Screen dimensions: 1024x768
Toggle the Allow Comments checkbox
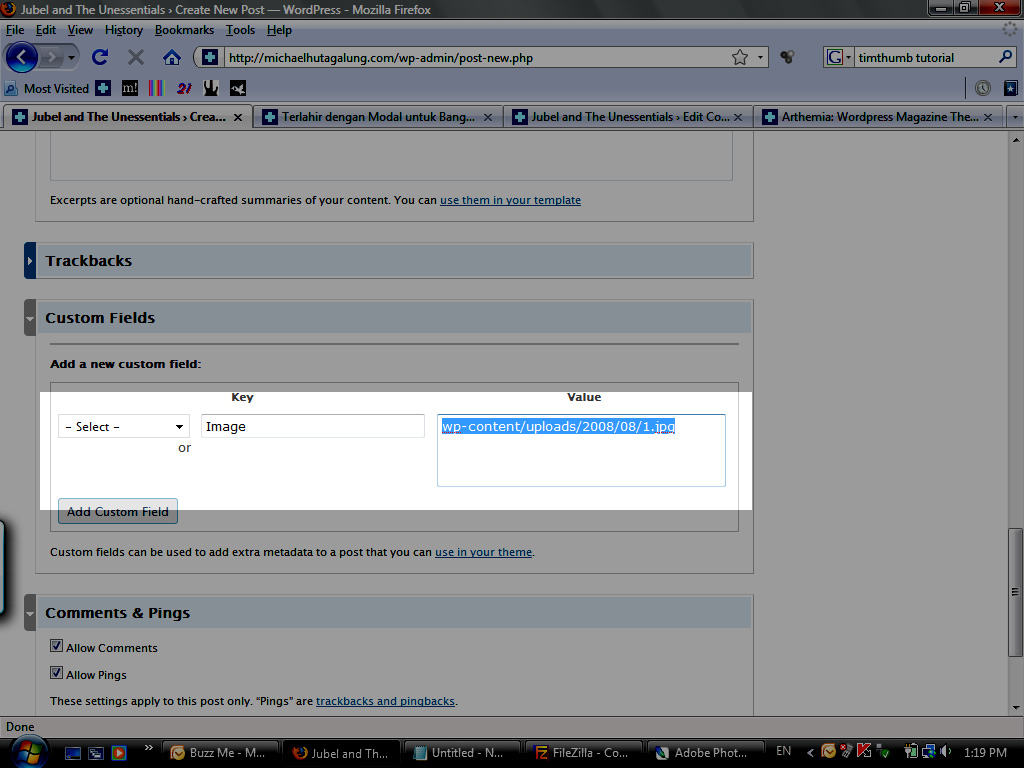(57, 647)
